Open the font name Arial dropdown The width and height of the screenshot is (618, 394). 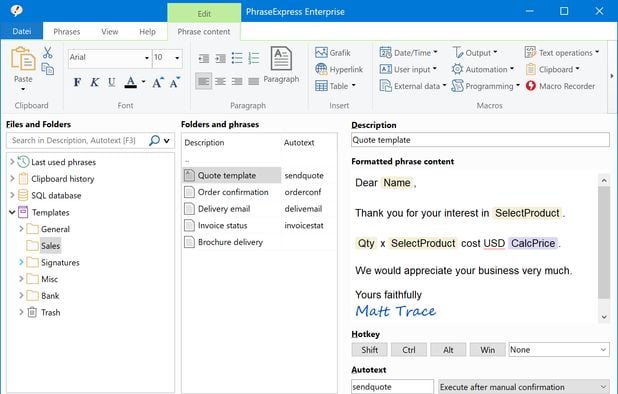pos(147,58)
